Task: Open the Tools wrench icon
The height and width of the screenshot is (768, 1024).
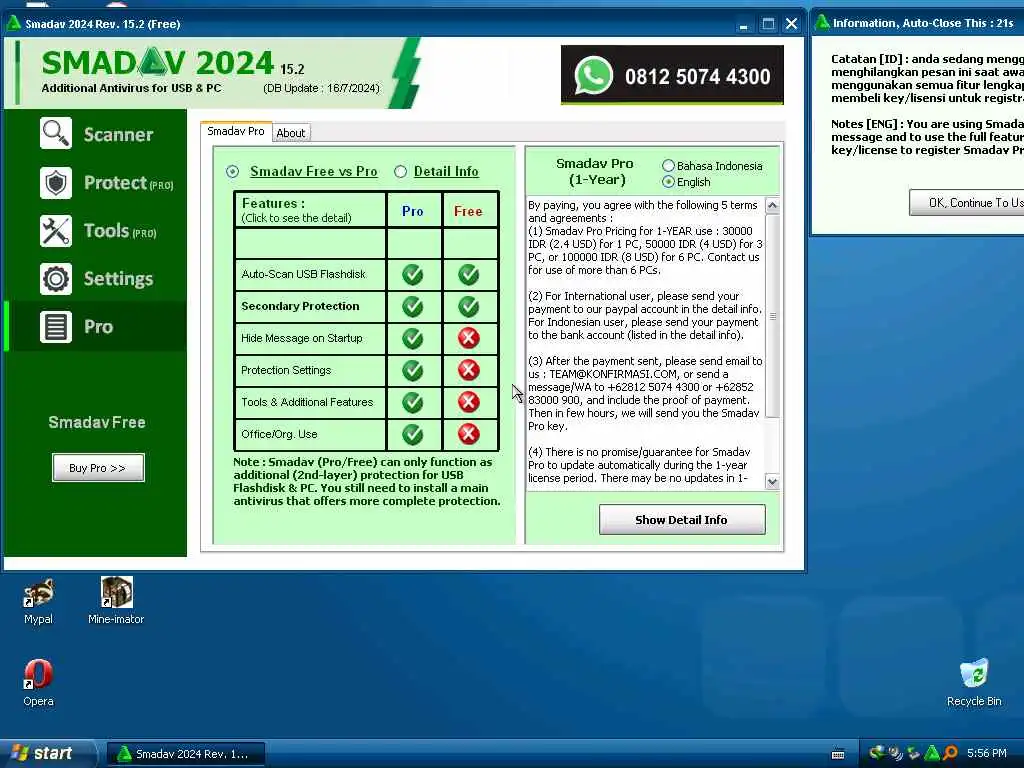Action: tap(56, 231)
